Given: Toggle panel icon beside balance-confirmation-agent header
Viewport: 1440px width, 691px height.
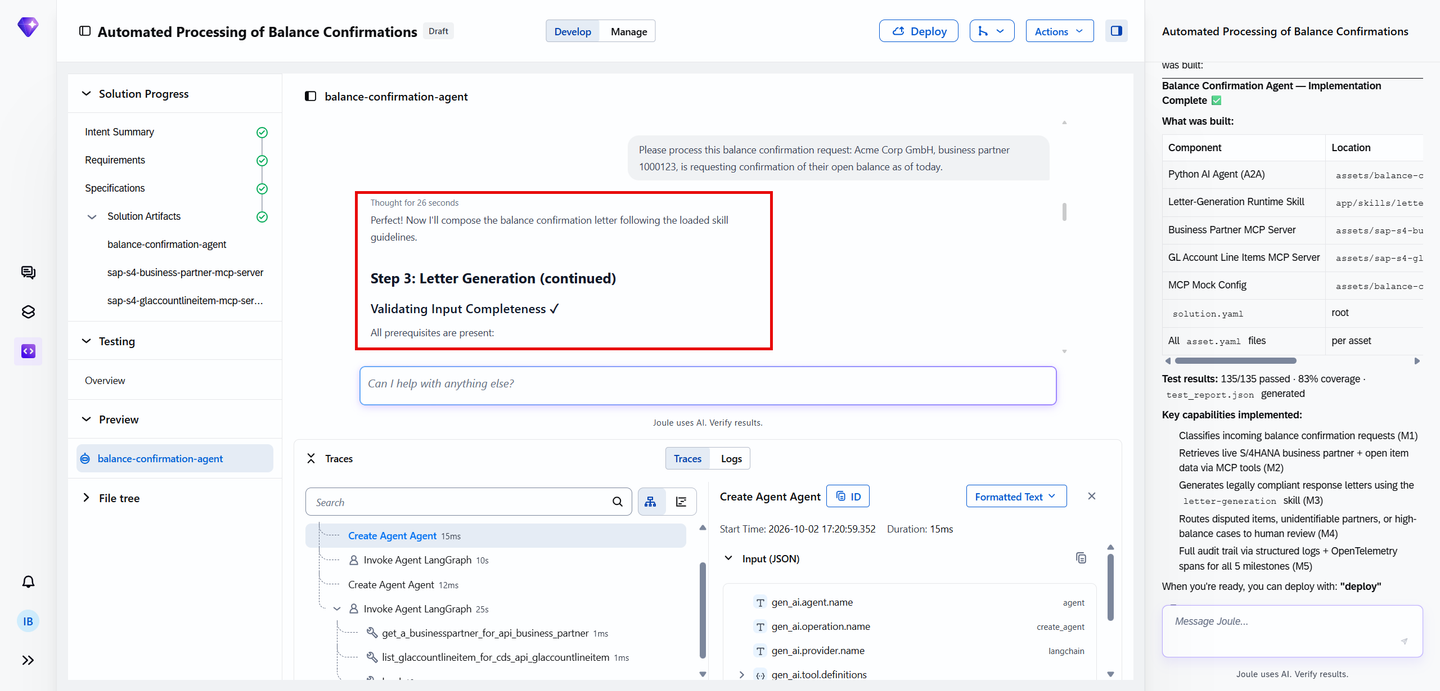Looking at the screenshot, I should (x=310, y=97).
